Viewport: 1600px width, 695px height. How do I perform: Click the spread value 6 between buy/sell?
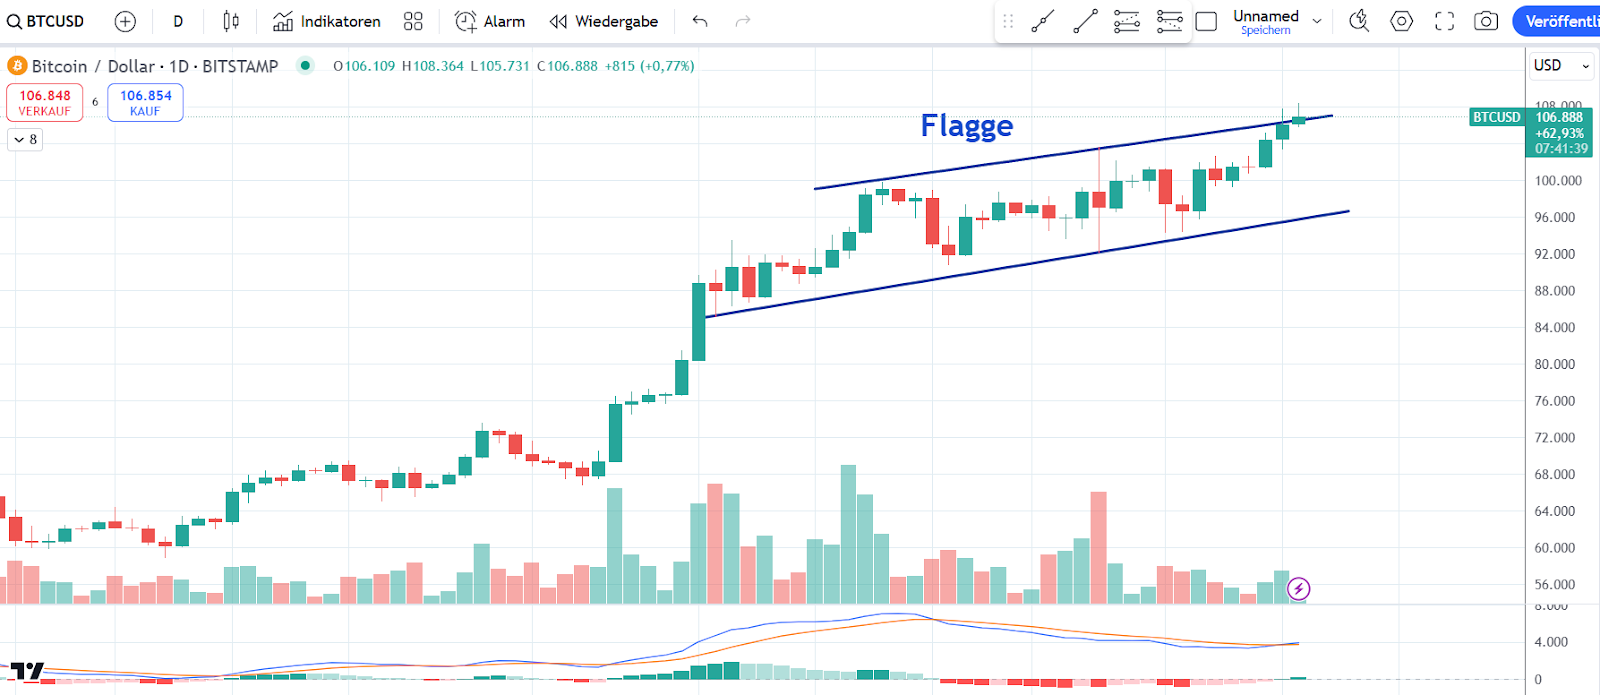point(95,102)
